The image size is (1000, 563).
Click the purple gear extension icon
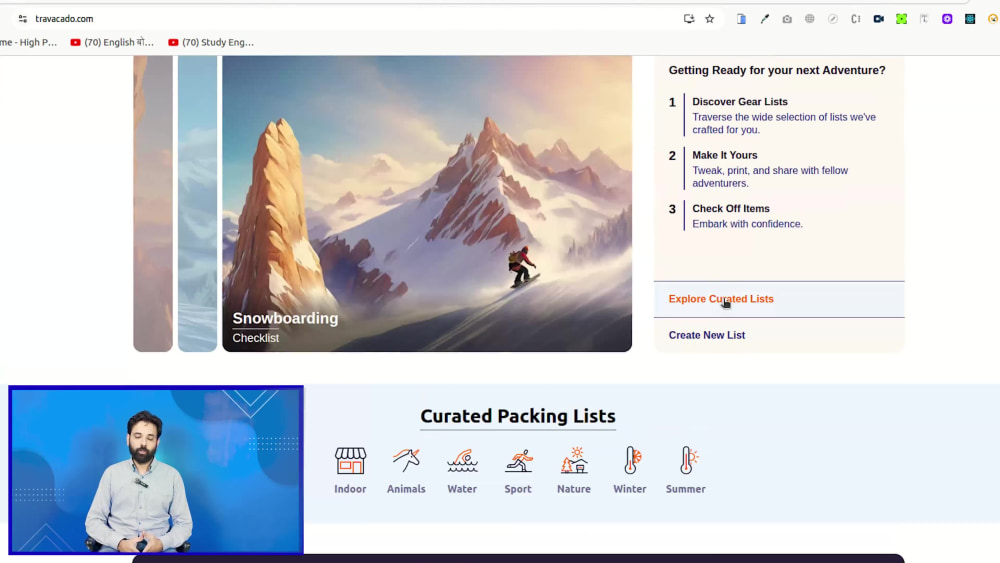pos(947,19)
